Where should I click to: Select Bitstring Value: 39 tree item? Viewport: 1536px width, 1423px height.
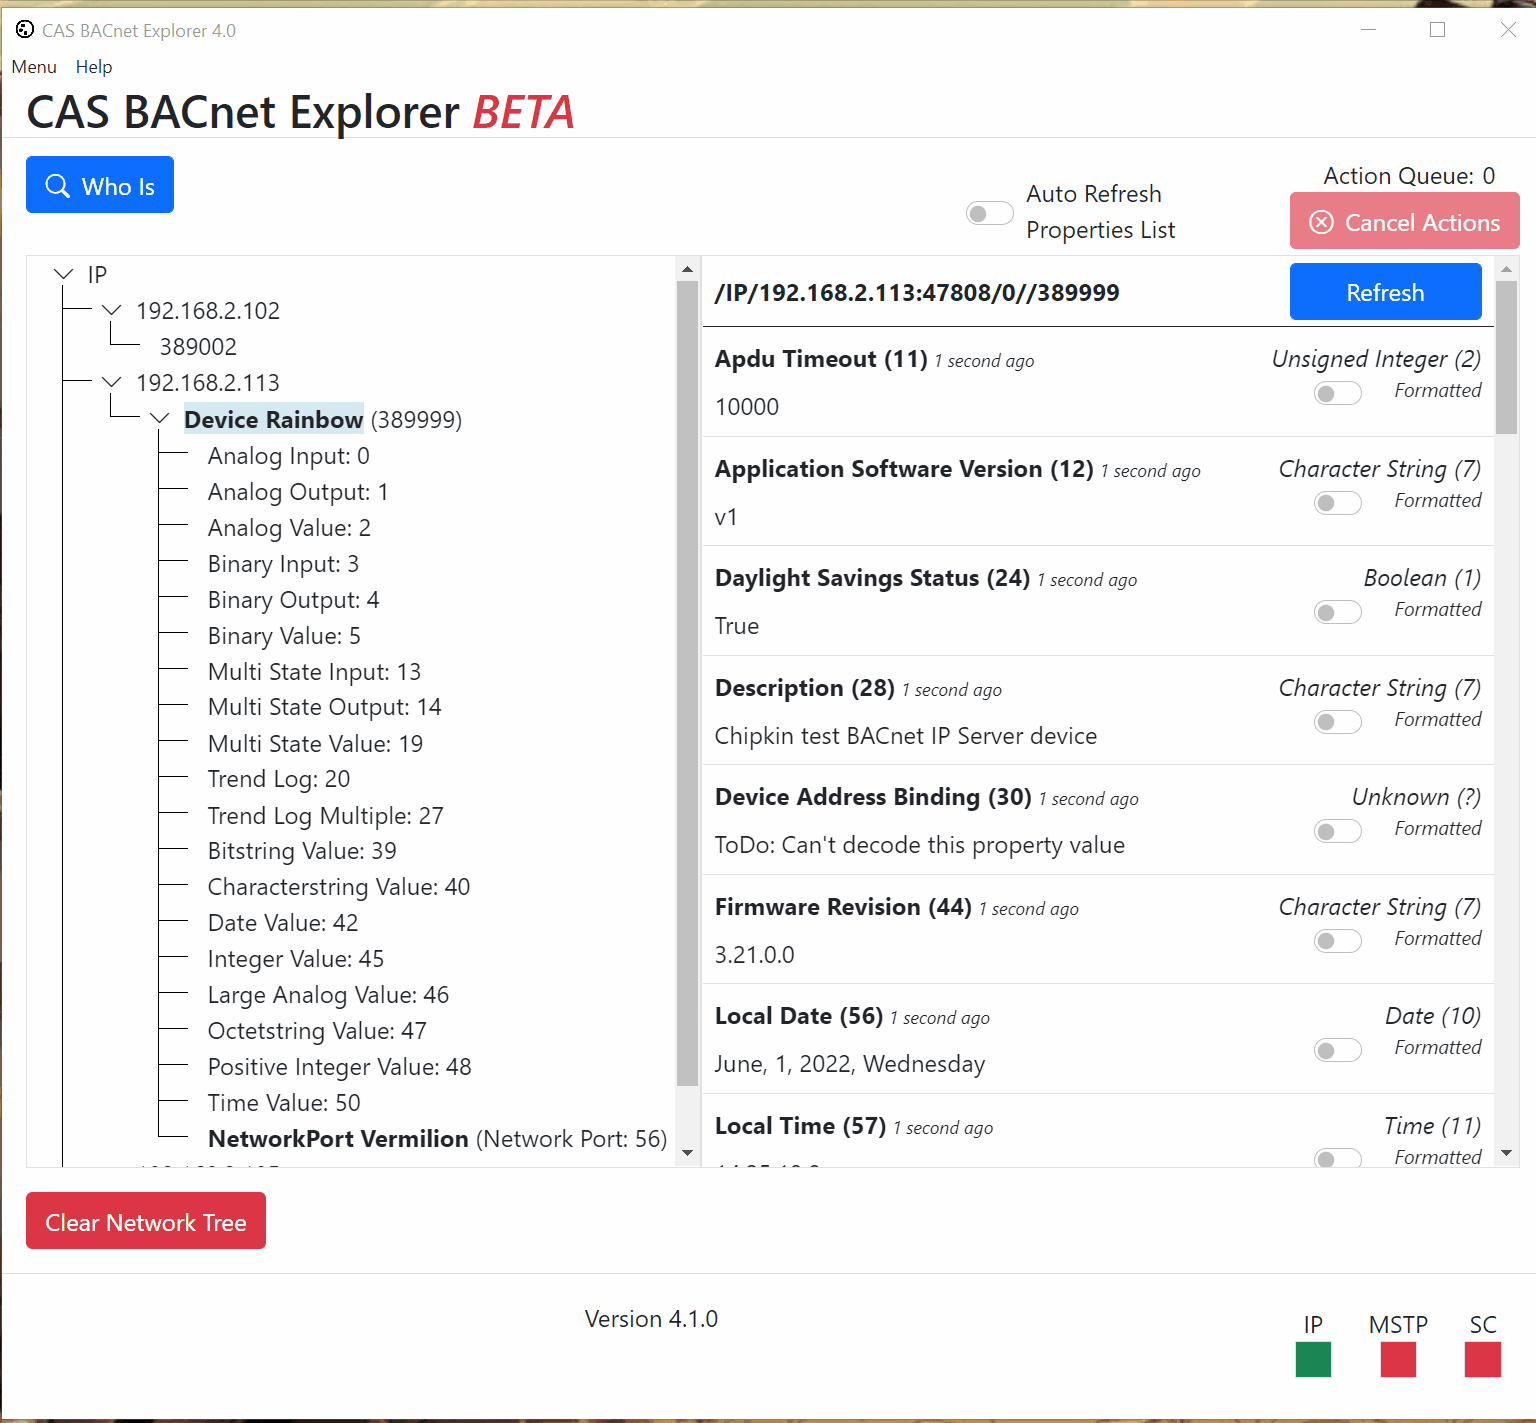(302, 851)
